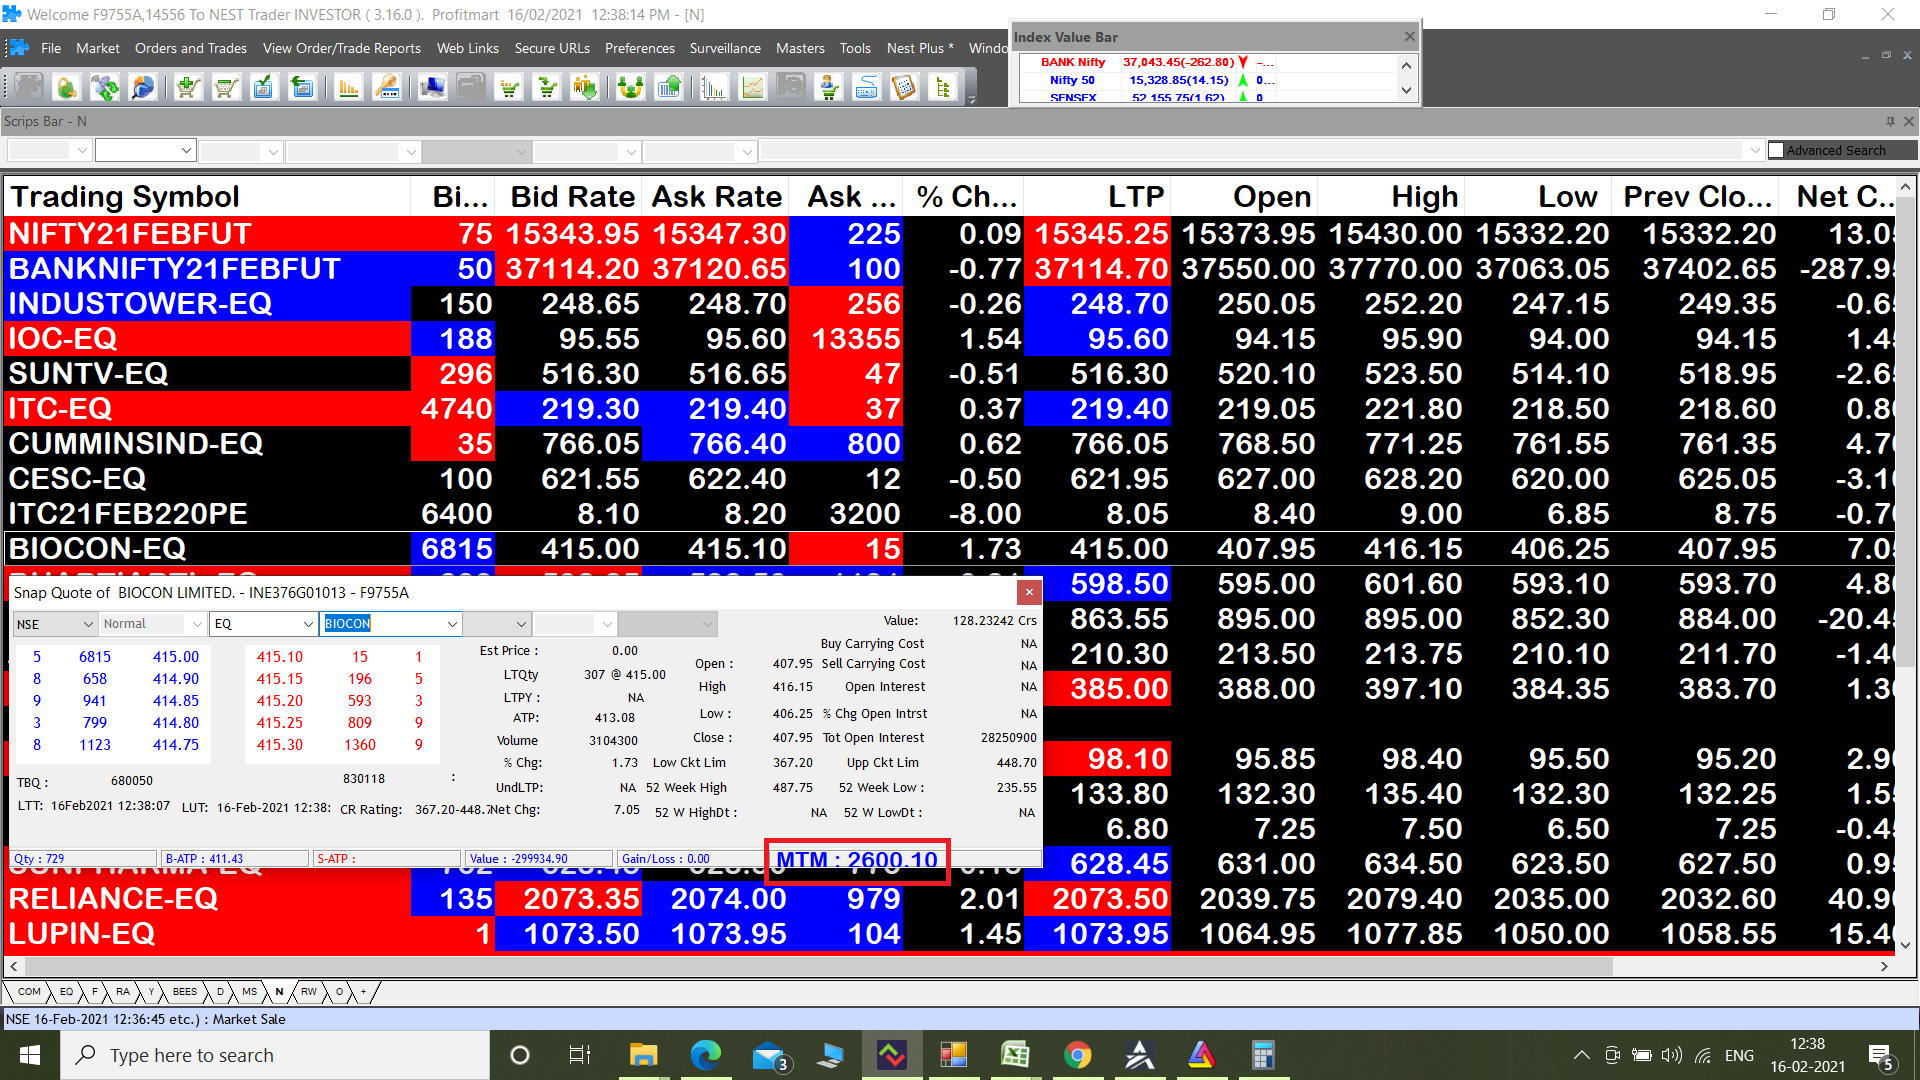Viewport: 1920px width, 1080px height.
Task: Click the refresh arrows toolbar icon
Action: 105,88
